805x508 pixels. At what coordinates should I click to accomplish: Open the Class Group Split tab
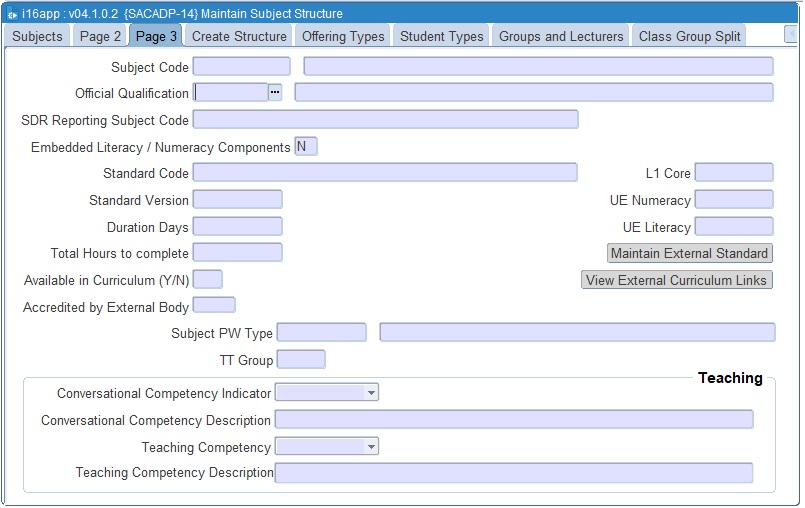[x=689, y=36]
